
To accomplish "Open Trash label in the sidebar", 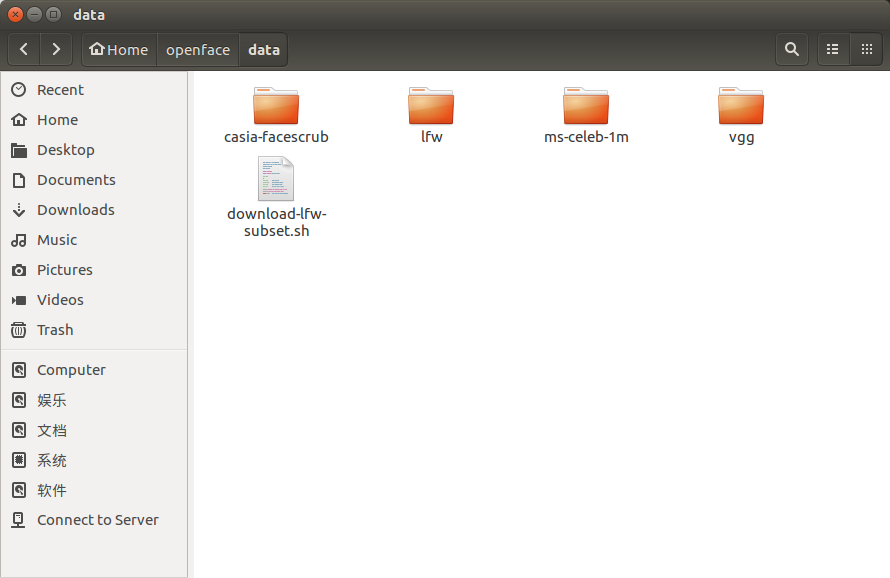I will 55,330.
